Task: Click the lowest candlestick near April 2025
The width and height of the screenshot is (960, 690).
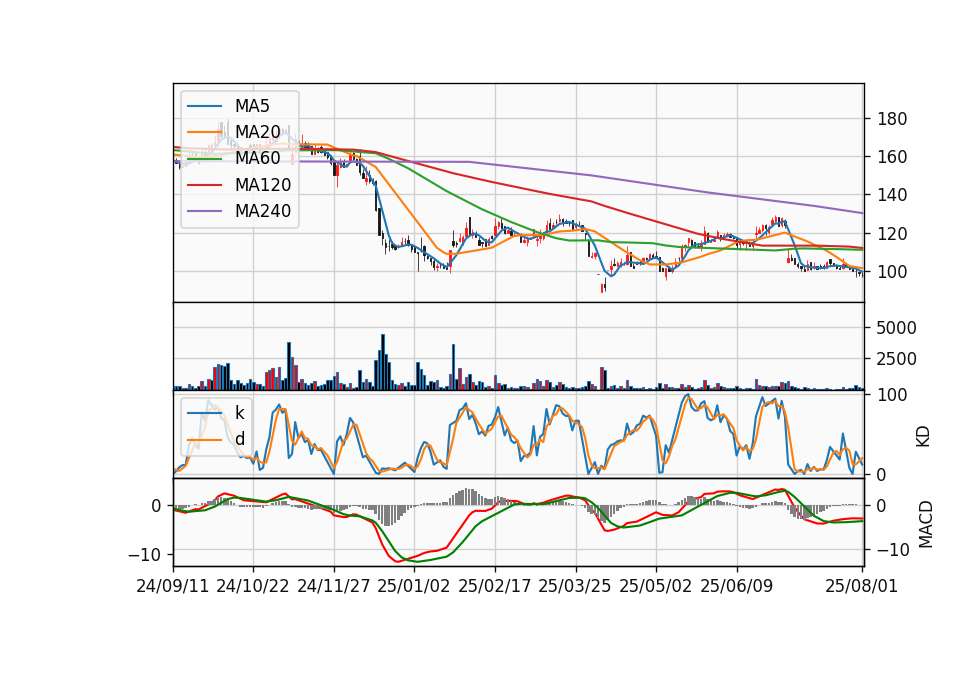Action: (602, 287)
